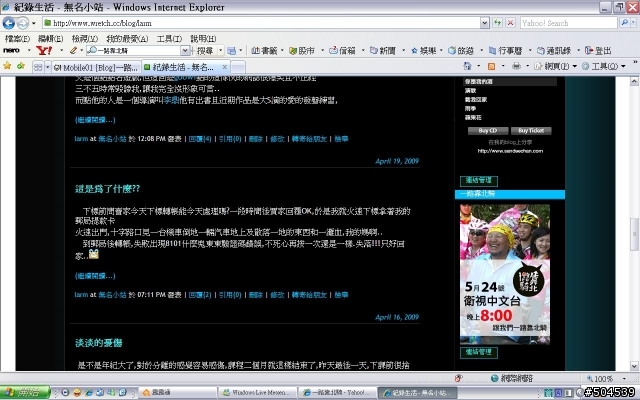Open the 我的最愛(A) menu
The image size is (640, 400).
coord(127,39)
